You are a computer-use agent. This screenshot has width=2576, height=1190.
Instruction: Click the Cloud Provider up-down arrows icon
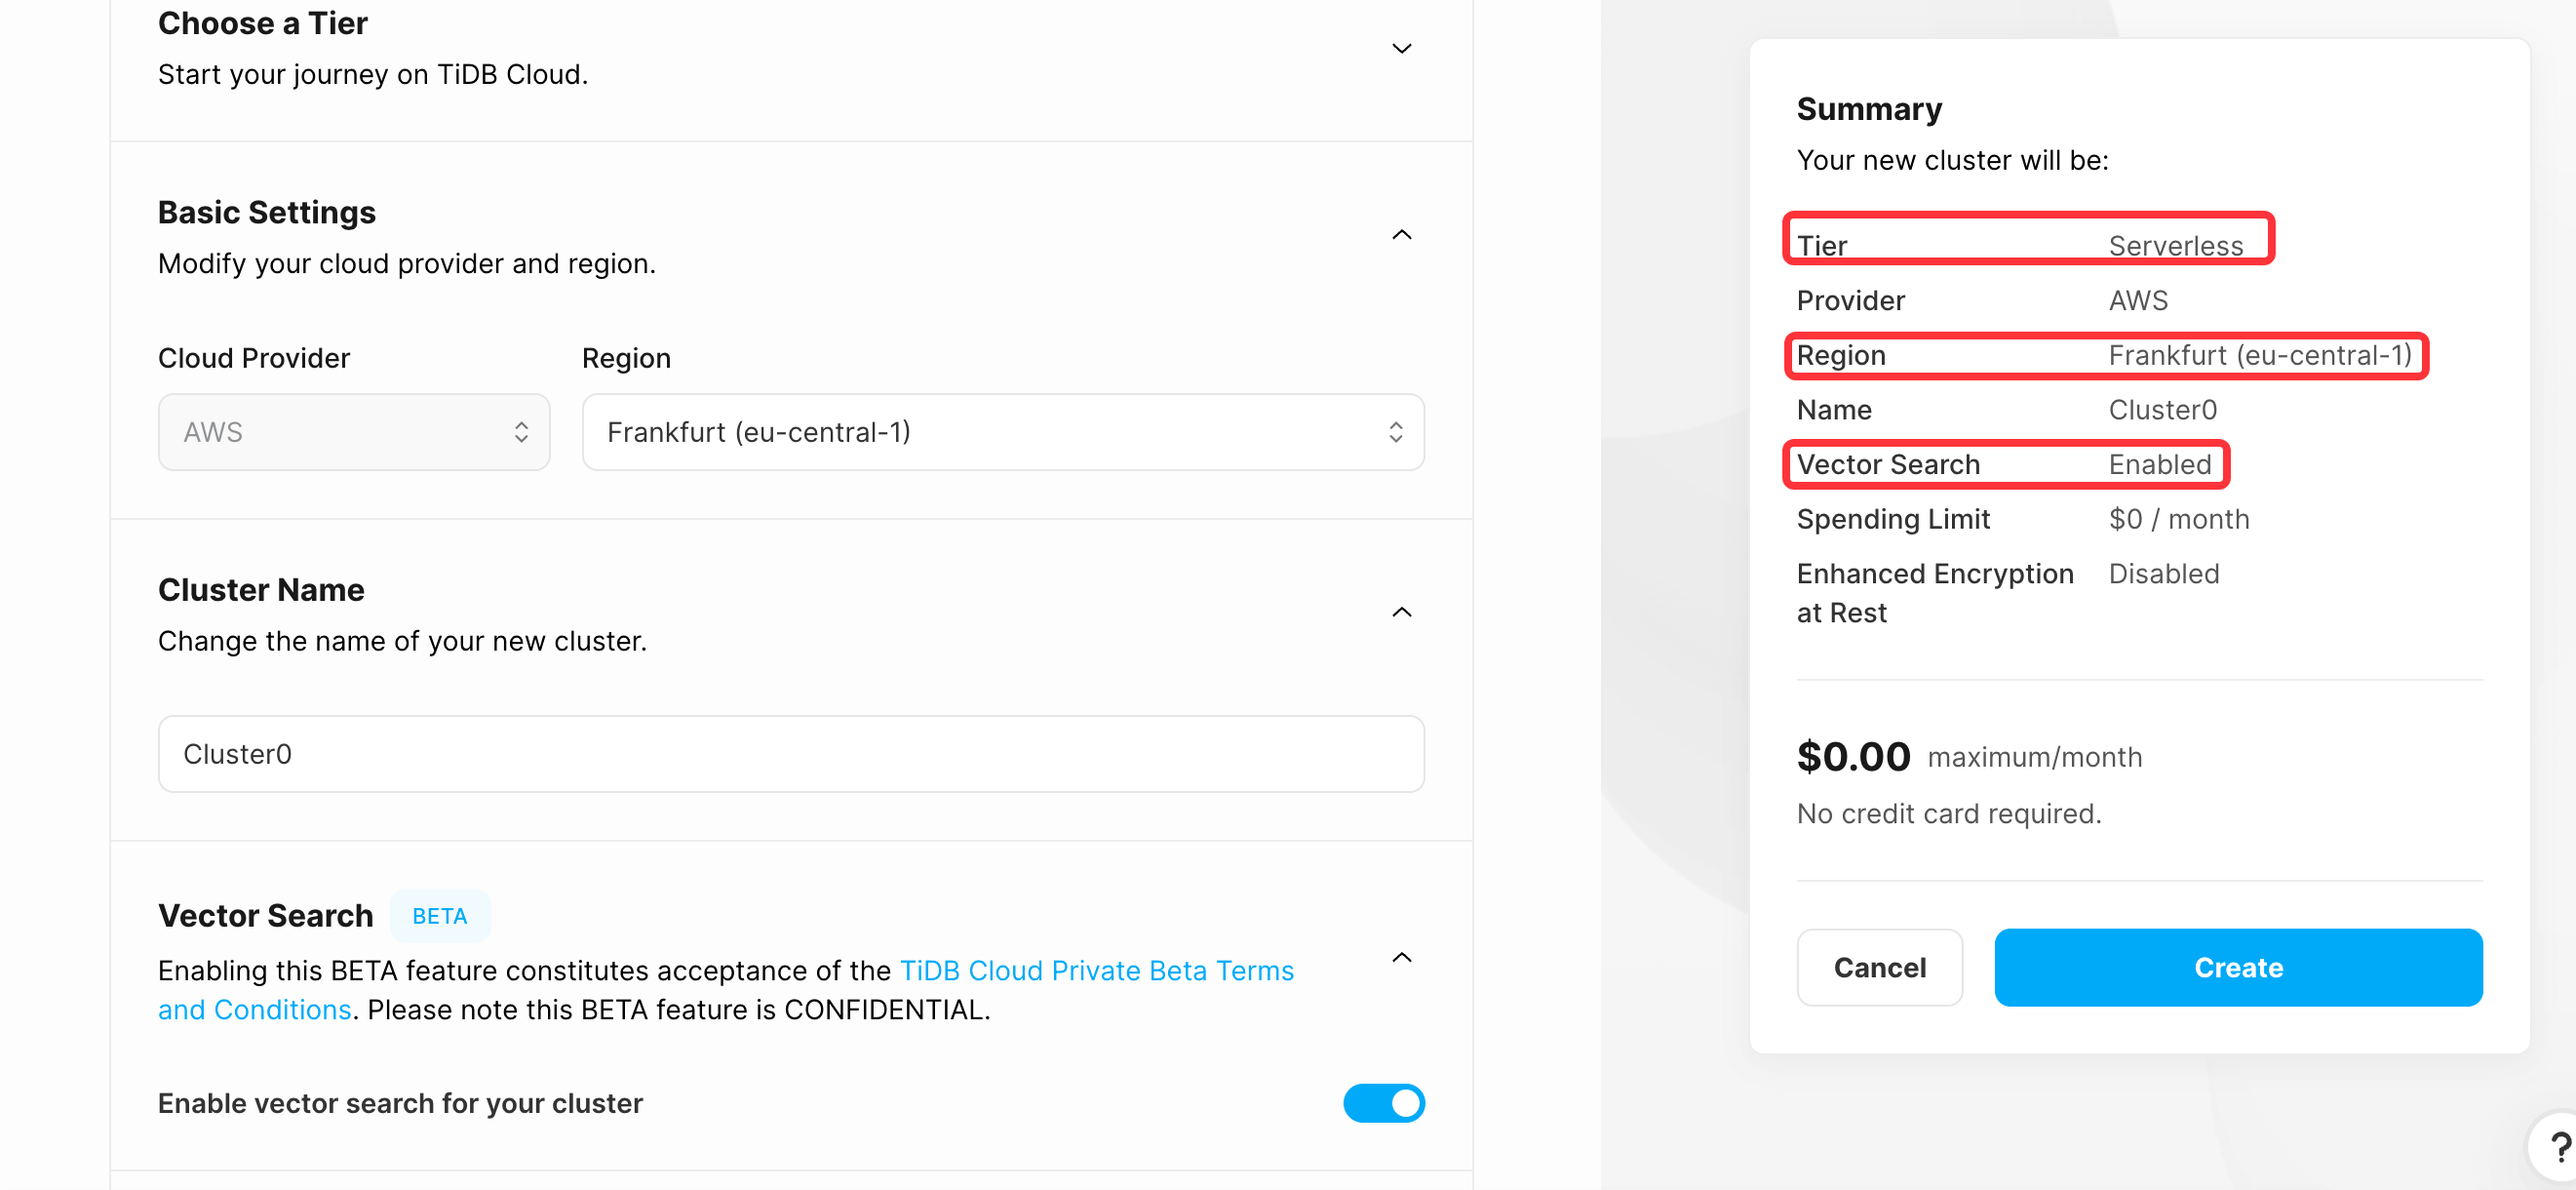[521, 432]
